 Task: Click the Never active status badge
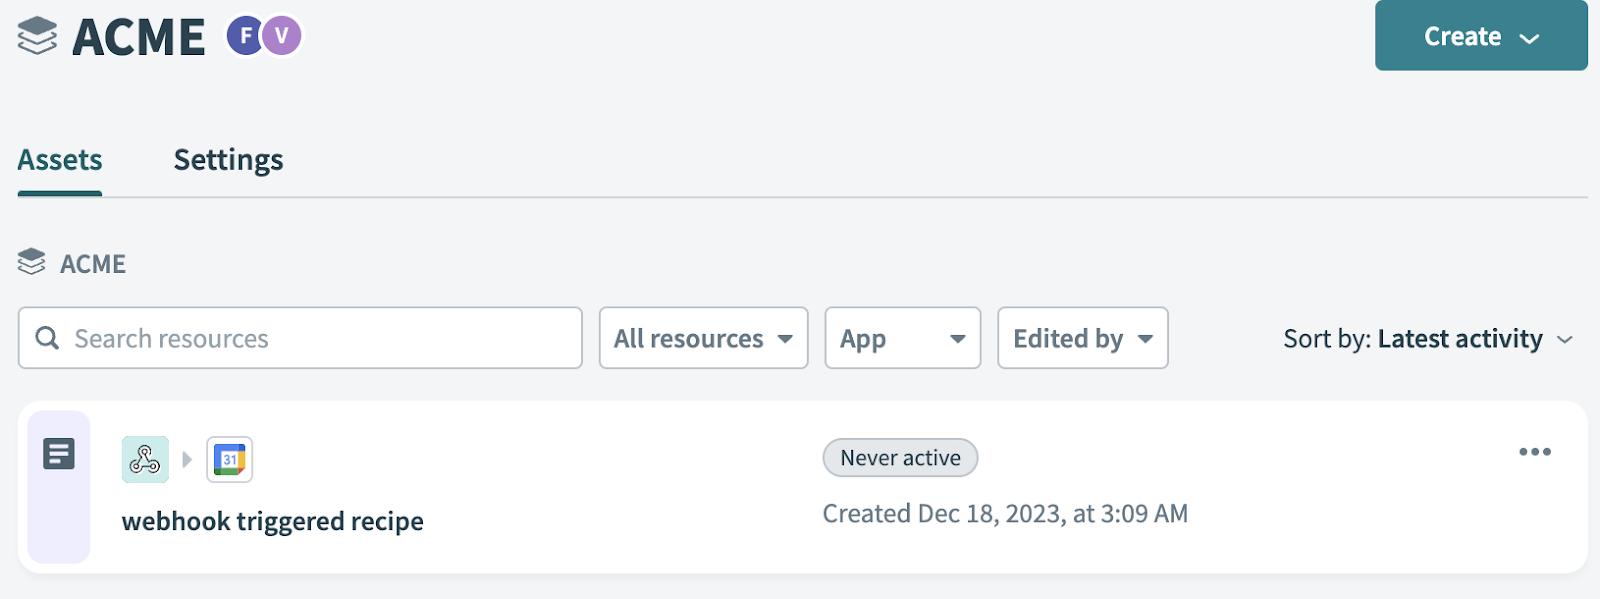[899, 457]
